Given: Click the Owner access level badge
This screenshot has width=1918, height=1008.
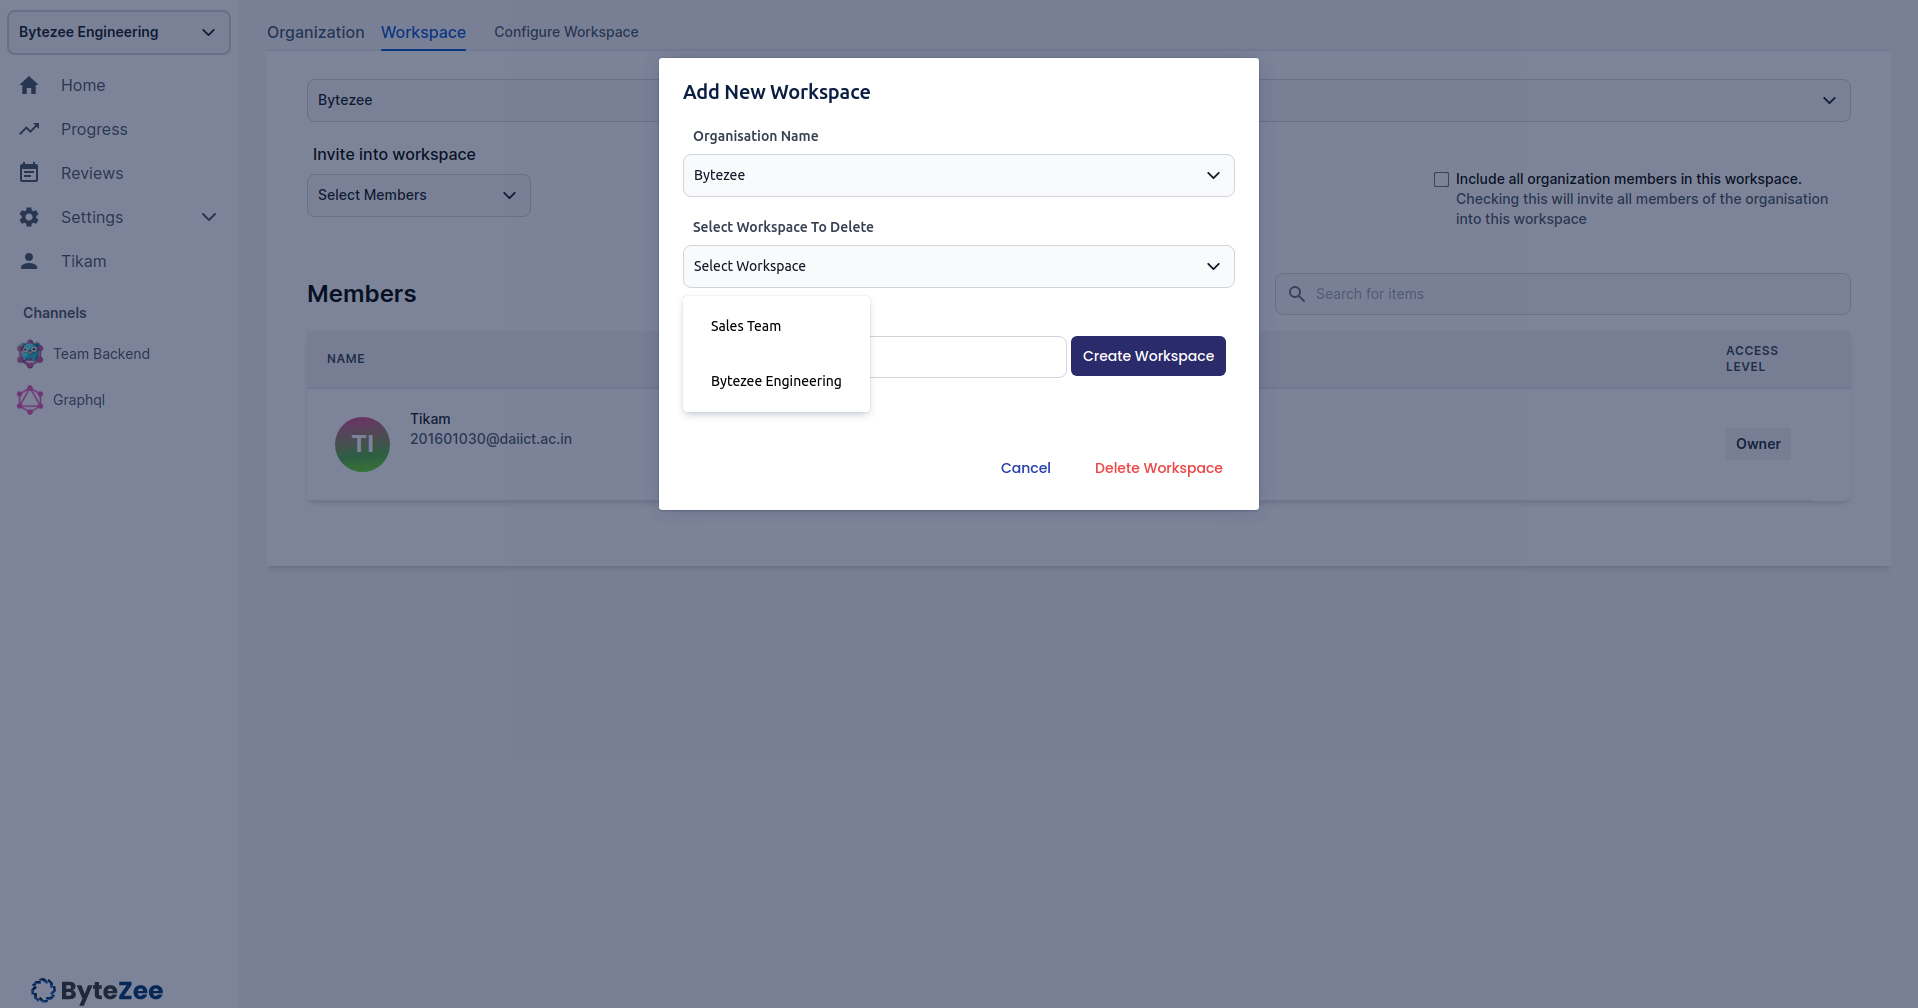Looking at the screenshot, I should 1758,444.
